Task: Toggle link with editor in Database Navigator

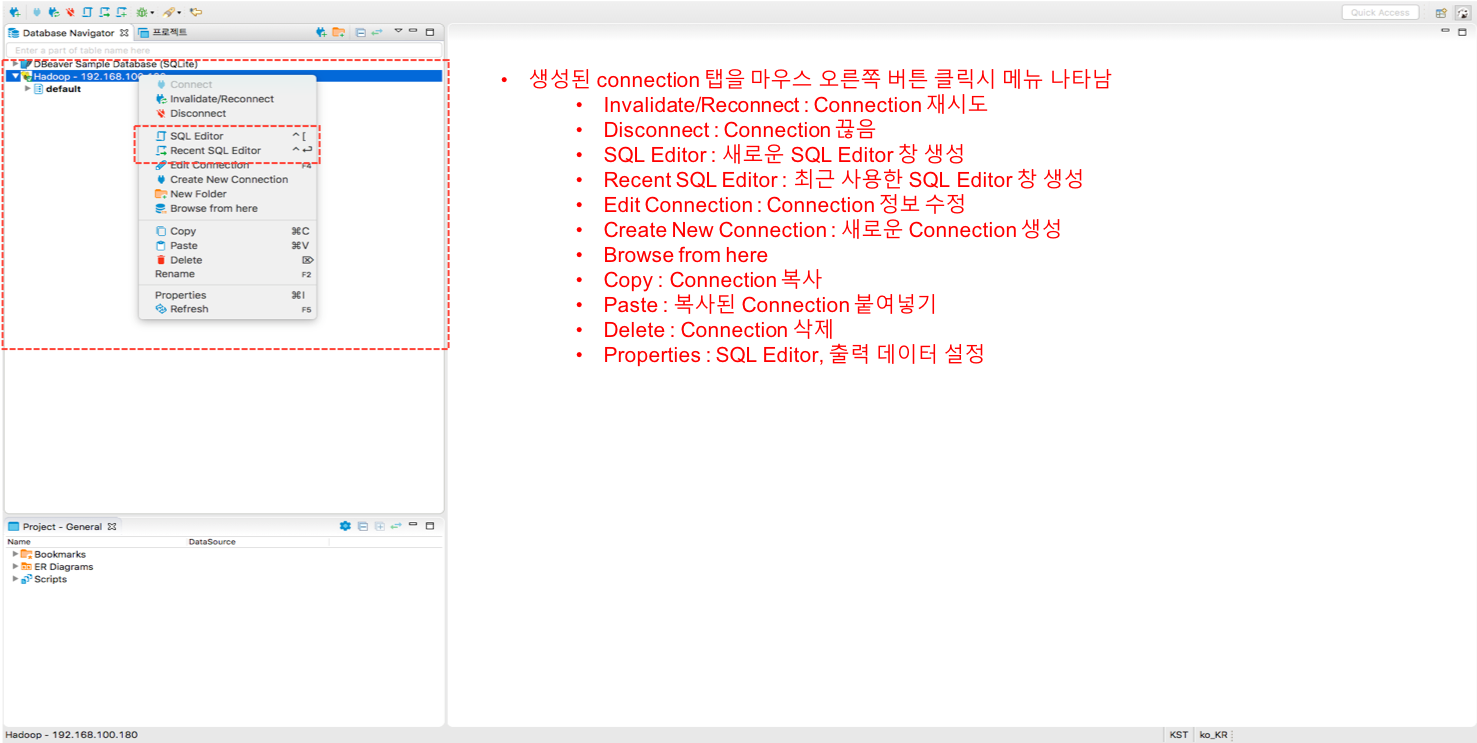Action: coord(377,32)
